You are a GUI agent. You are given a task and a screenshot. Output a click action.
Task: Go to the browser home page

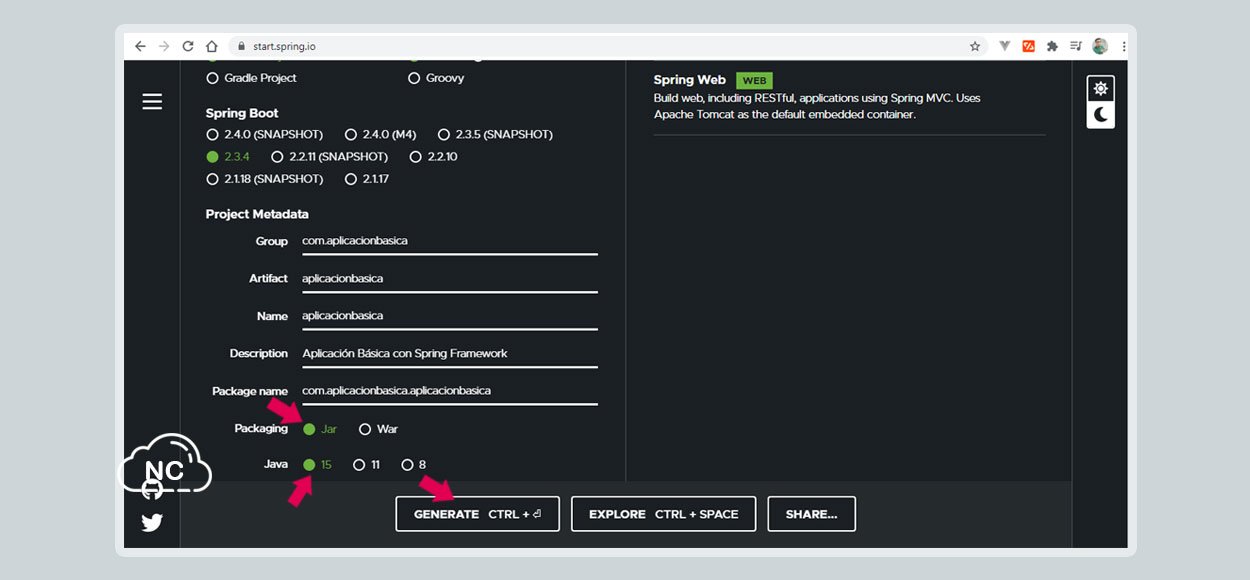coord(212,46)
